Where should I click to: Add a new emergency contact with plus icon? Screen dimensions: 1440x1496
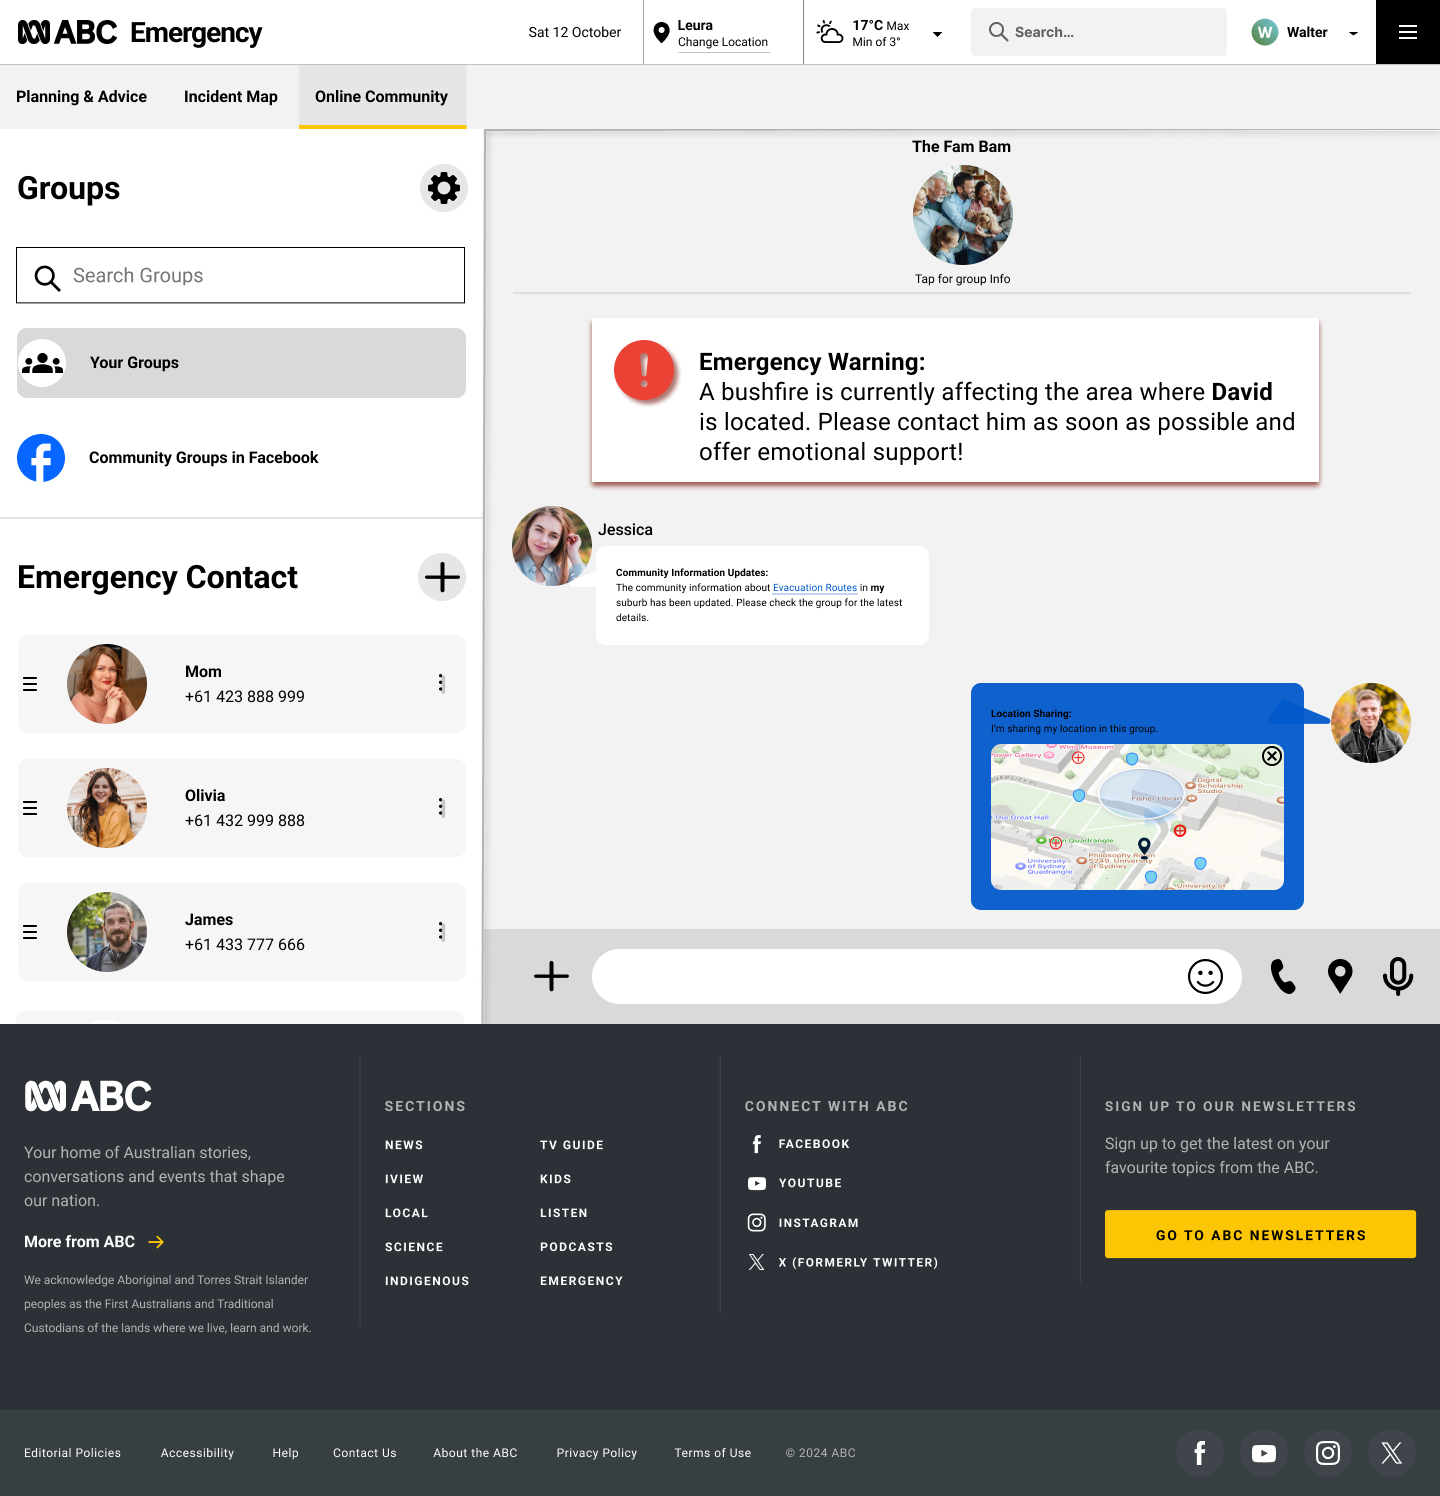(x=442, y=577)
